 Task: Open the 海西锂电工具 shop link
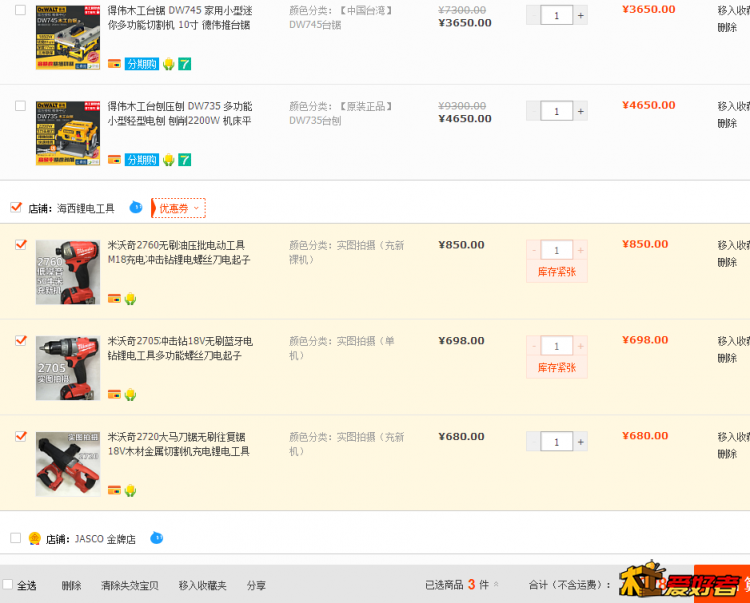pyautogui.click(x=86, y=208)
